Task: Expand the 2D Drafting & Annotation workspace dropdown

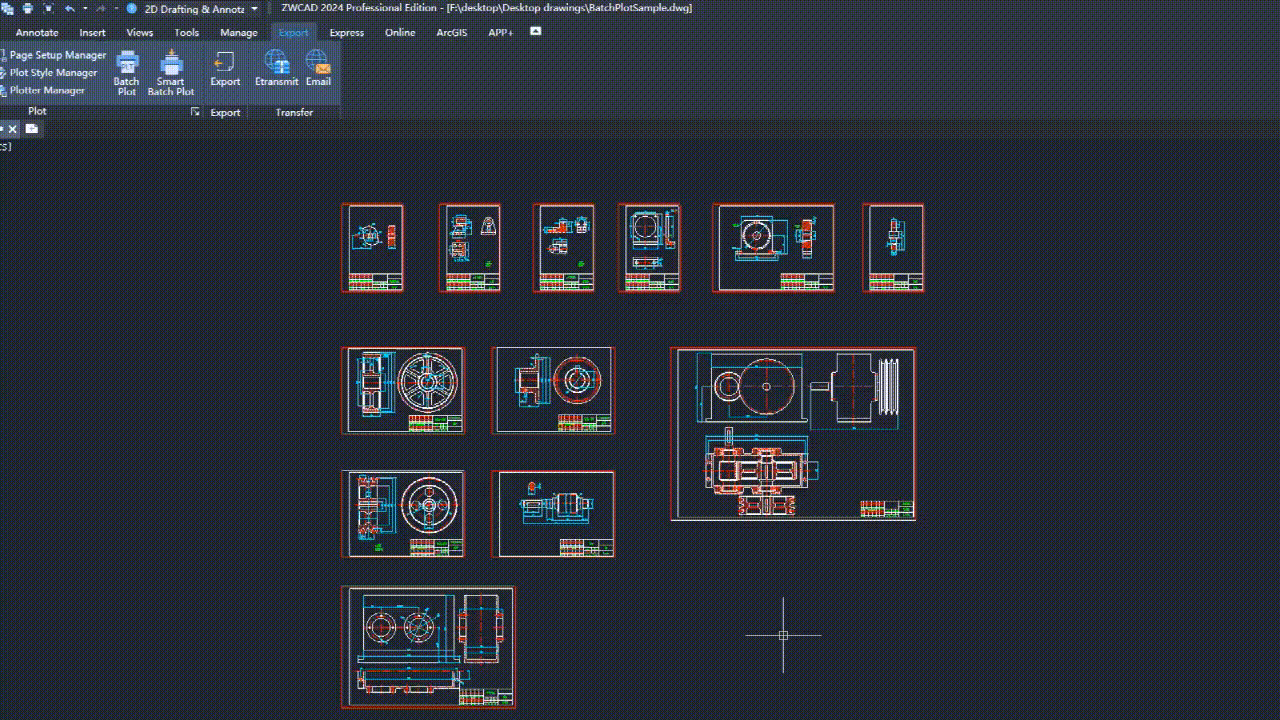Action: pyautogui.click(x=254, y=9)
